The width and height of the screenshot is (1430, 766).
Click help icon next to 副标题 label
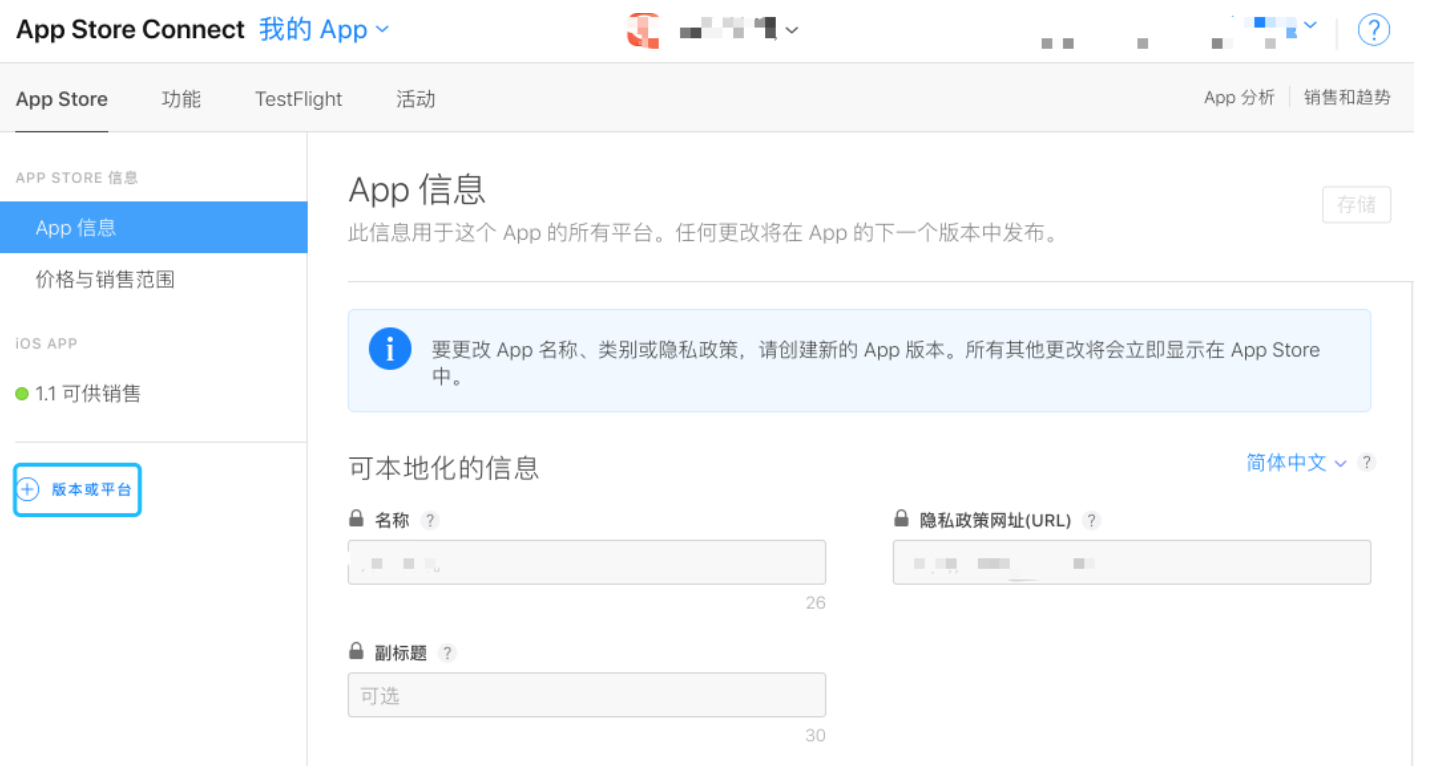(x=447, y=653)
